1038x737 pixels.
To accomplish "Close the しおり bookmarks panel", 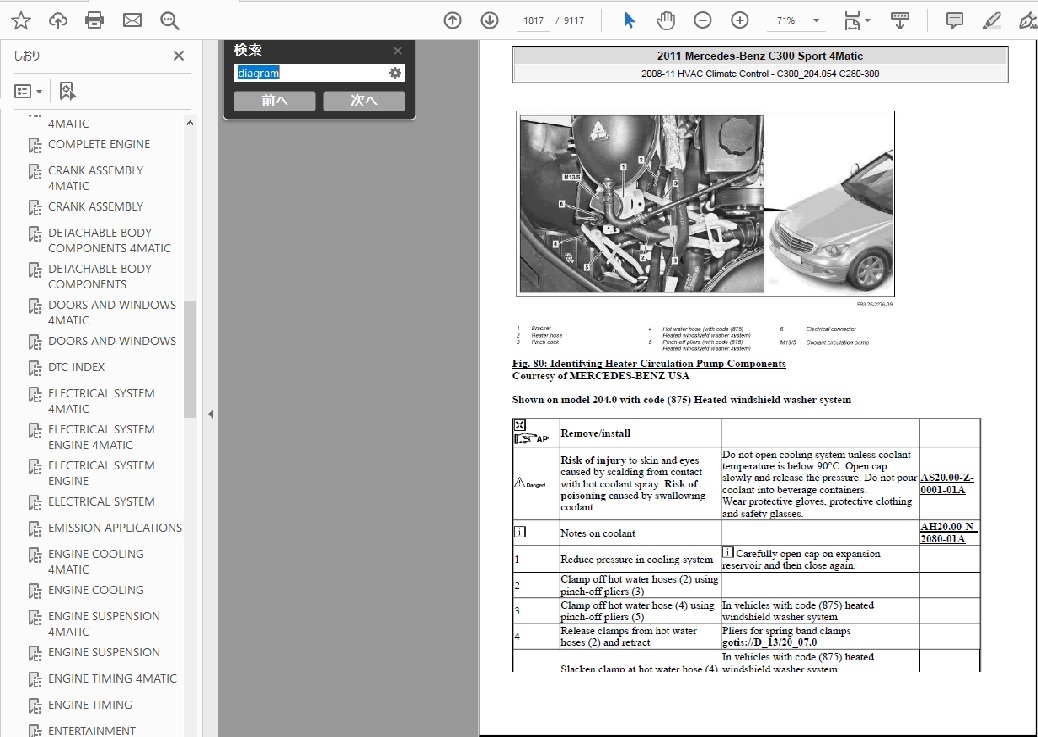I will (179, 56).
